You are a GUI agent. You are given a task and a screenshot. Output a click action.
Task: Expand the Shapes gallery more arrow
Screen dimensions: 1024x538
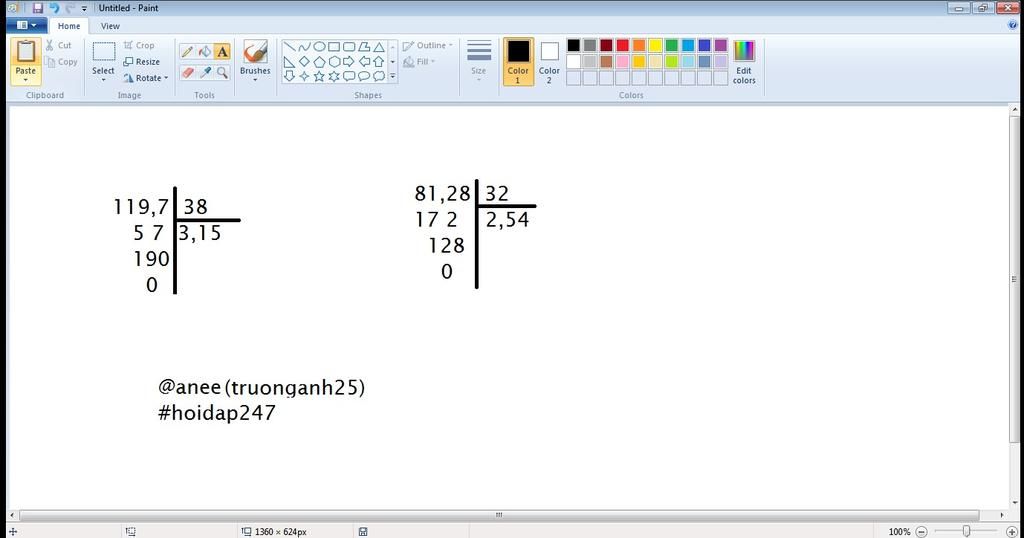[392, 76]
